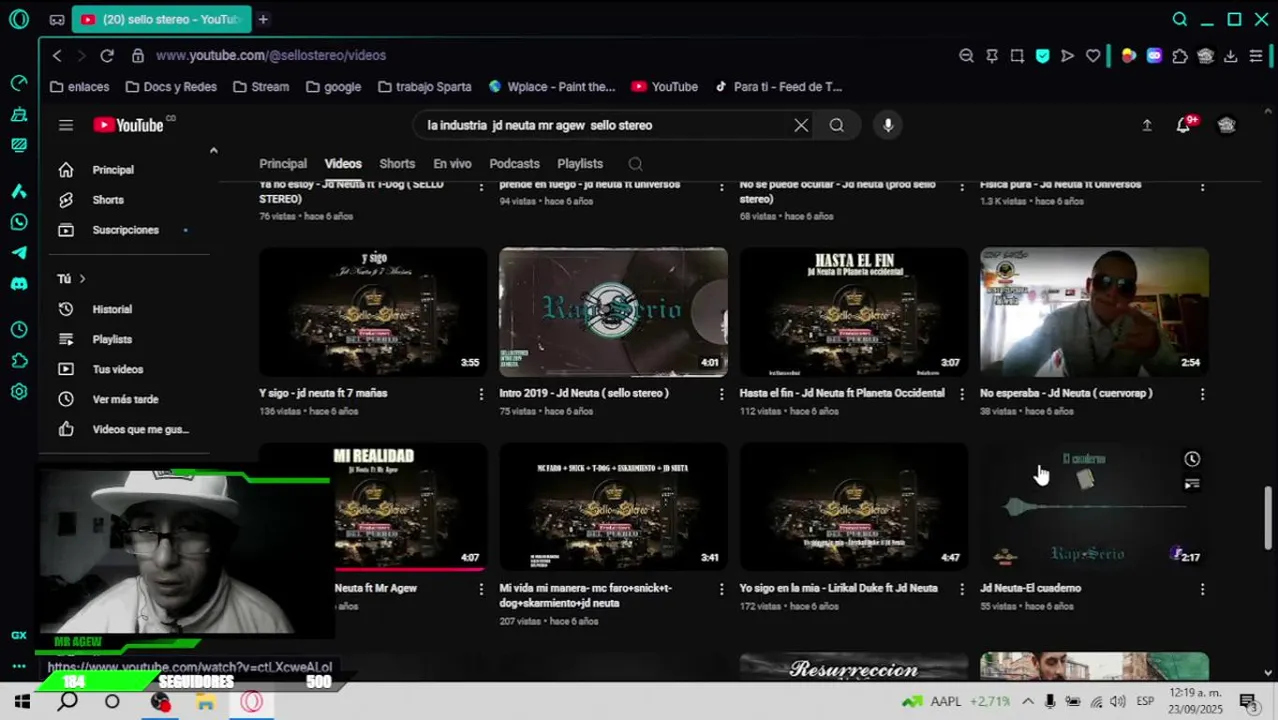The height and width of the screenshot is (720, 1278).
Task: Open the Para ti TikTok bookmark
Action: [x=778, y=87]
